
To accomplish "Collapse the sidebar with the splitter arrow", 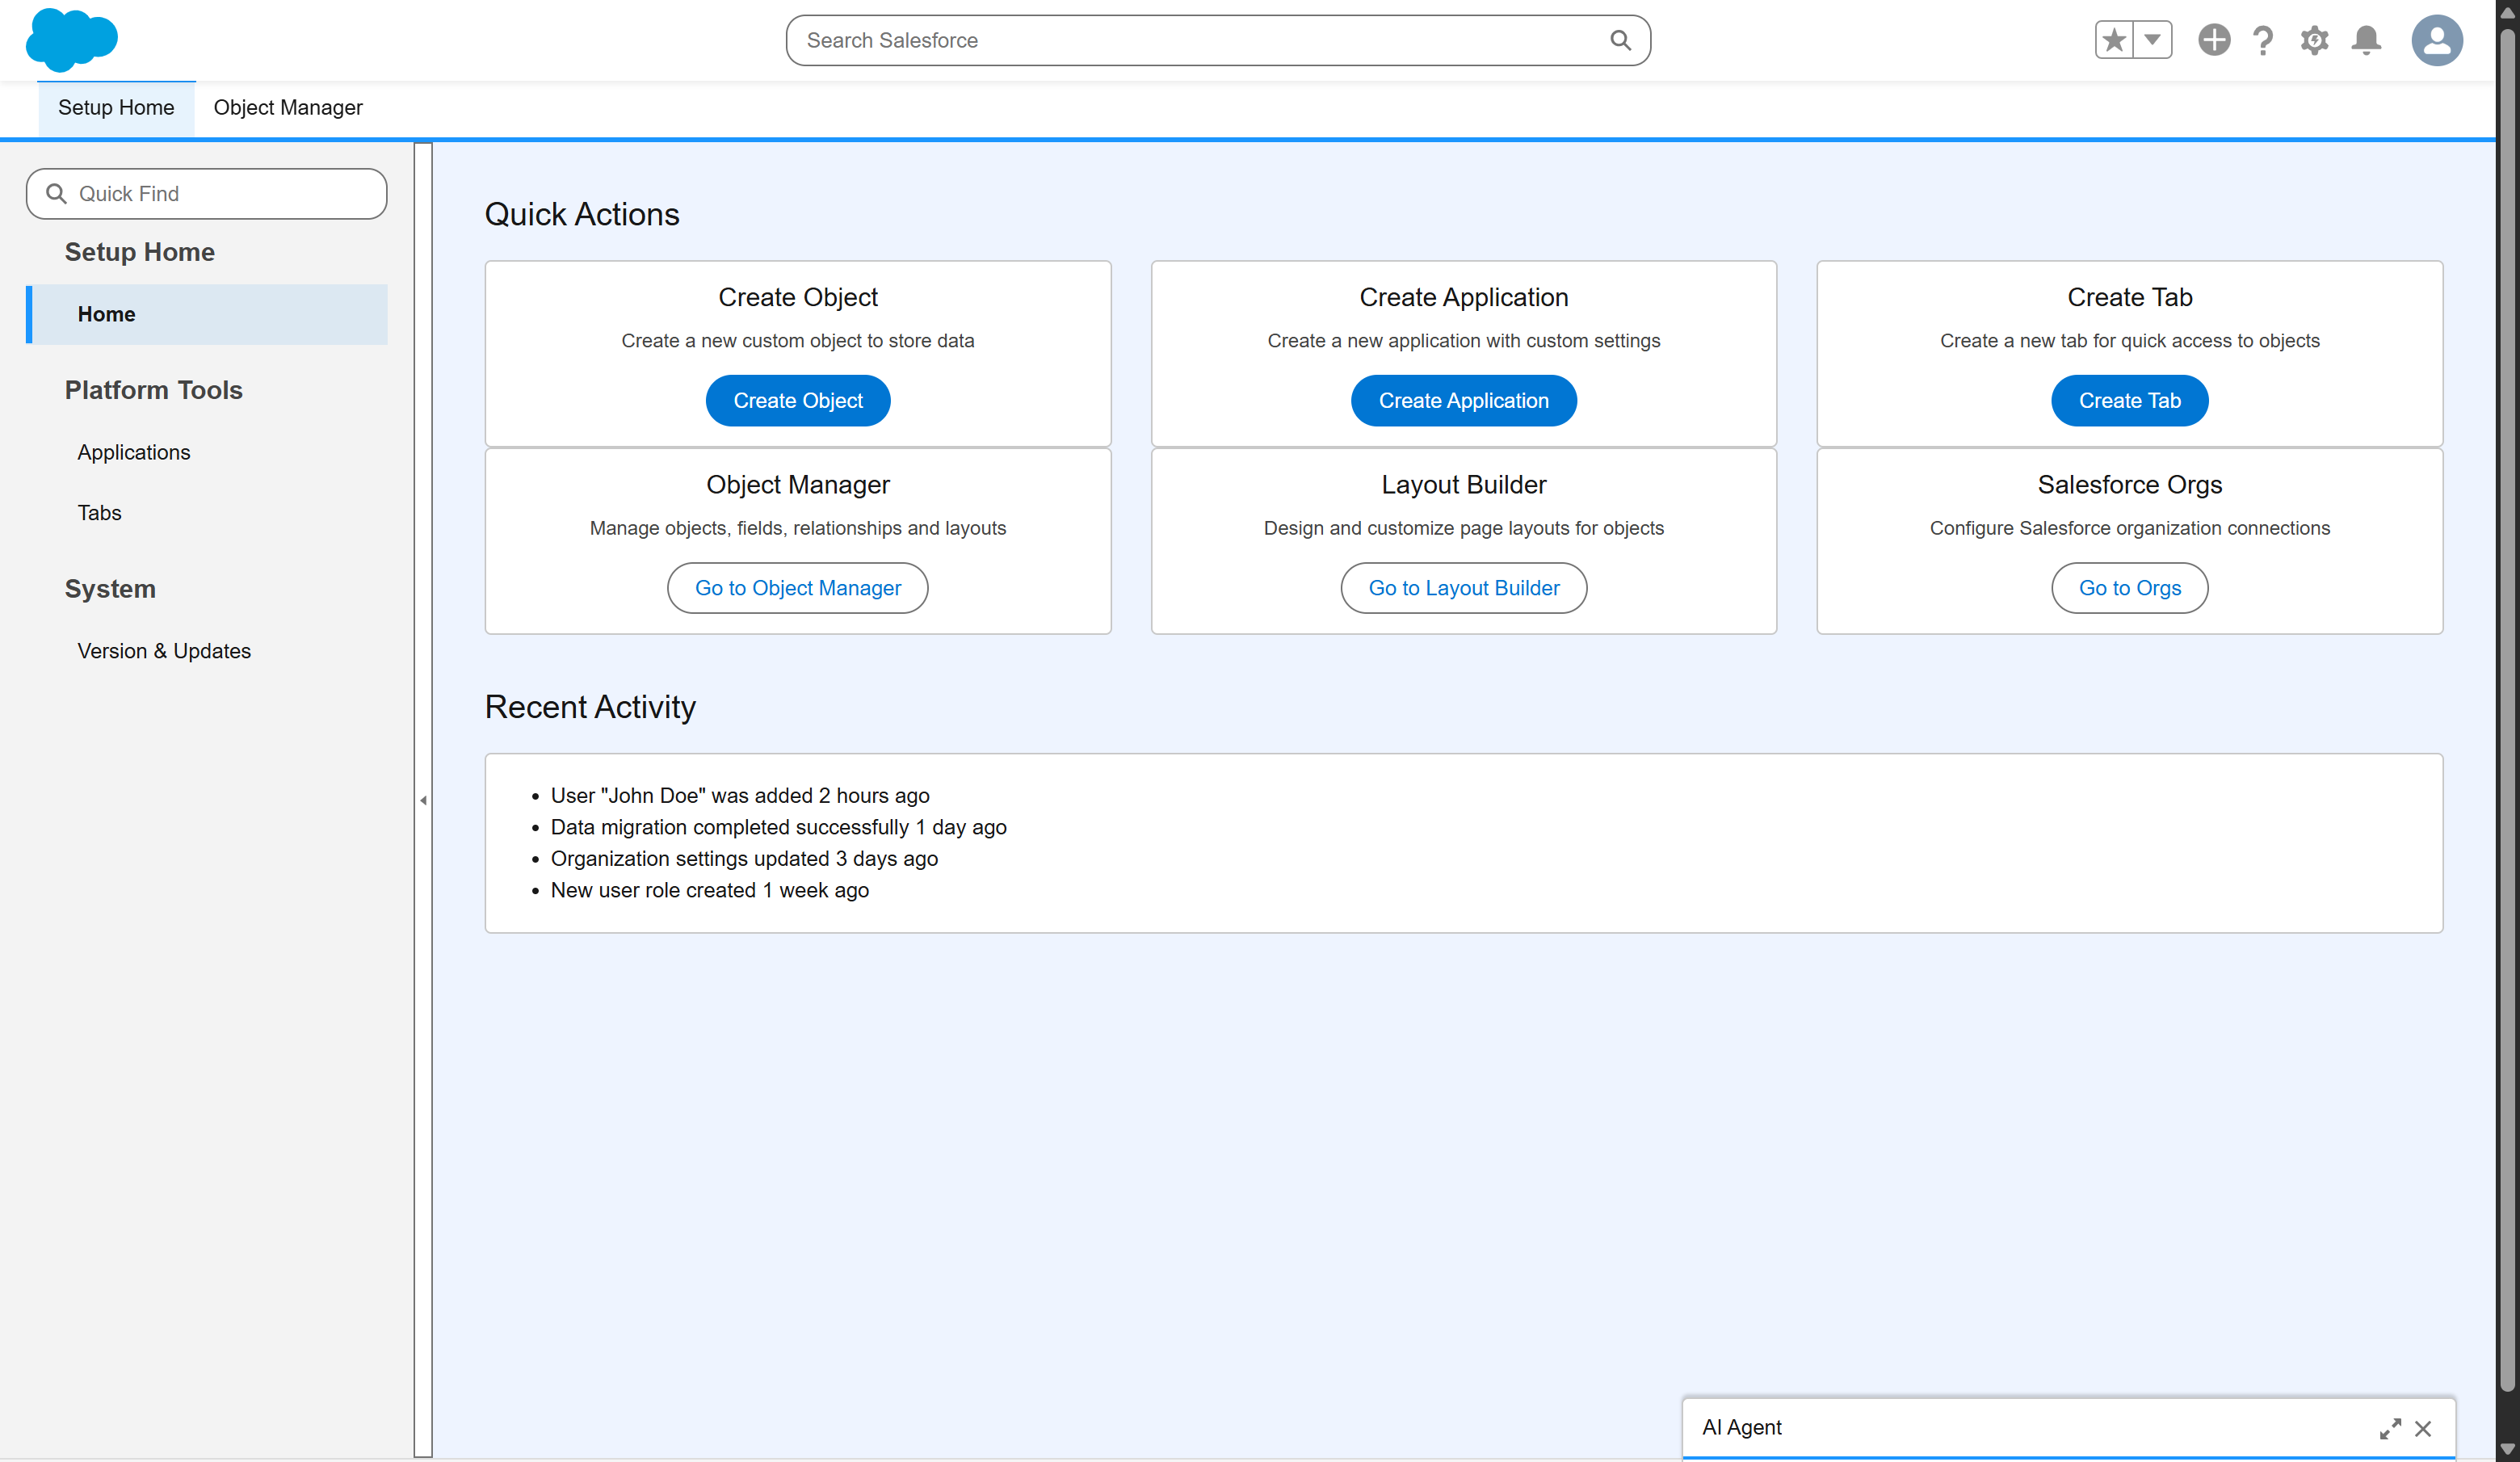I will pyautogui.click(x=423, y=800).
